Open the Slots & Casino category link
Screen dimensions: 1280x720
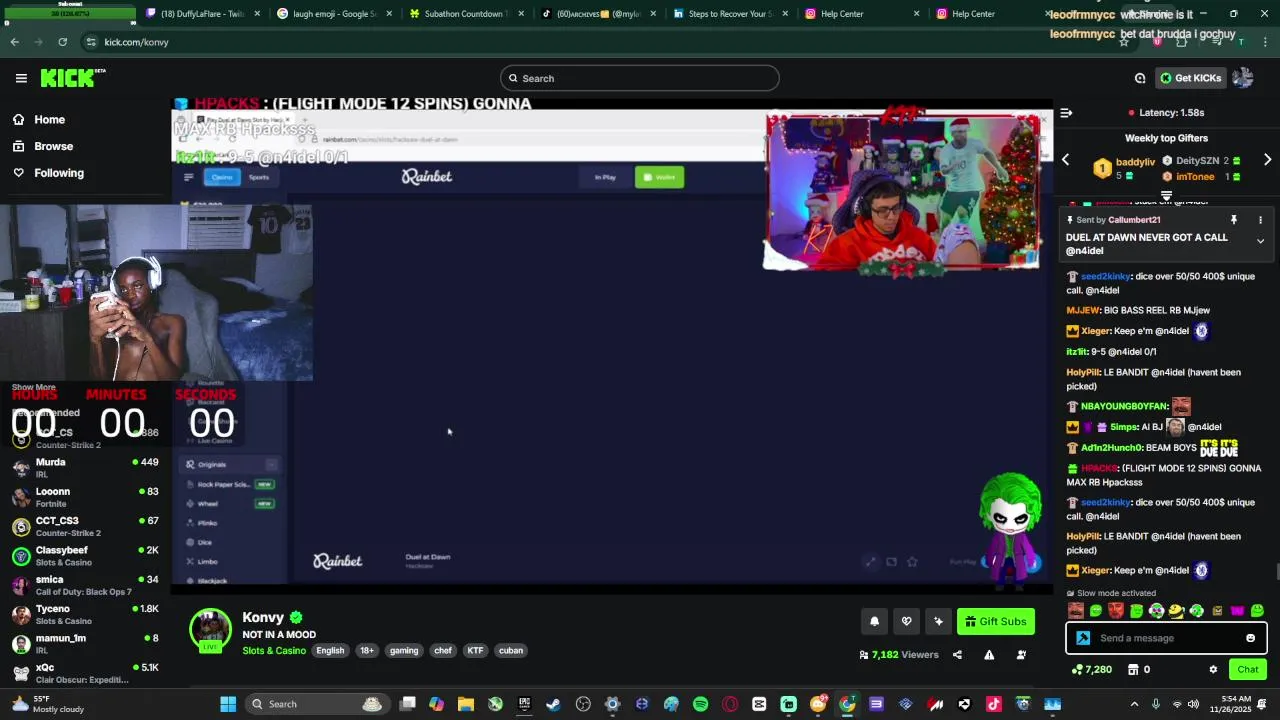click(x=274, y=651)
